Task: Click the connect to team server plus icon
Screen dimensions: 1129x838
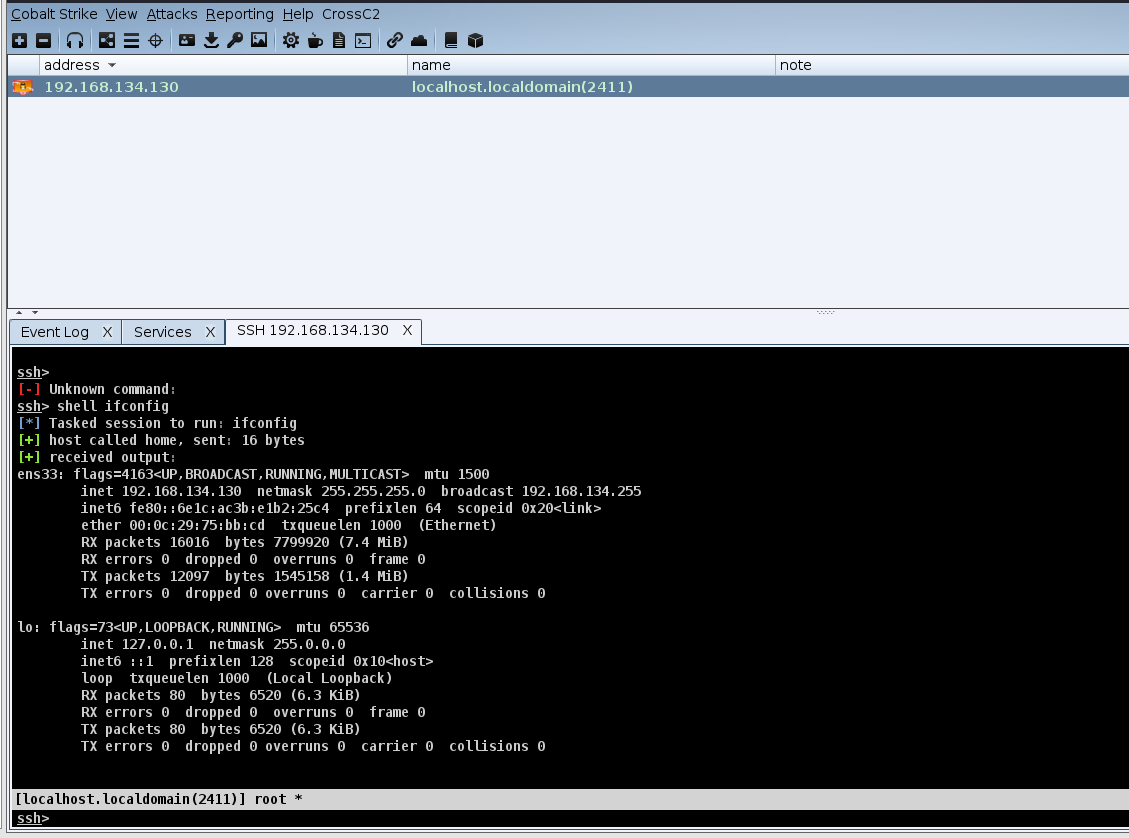Action: [x=19, y=40]
